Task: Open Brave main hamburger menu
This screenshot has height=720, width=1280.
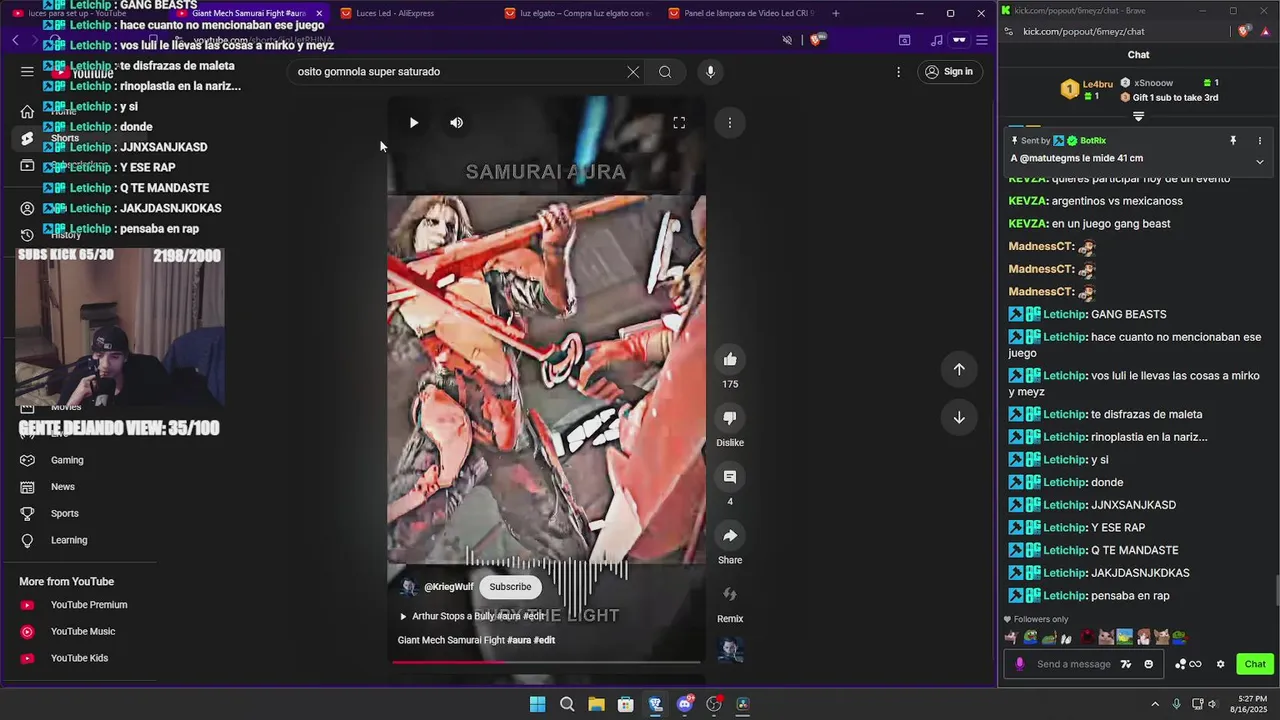Action: [982, 40]
